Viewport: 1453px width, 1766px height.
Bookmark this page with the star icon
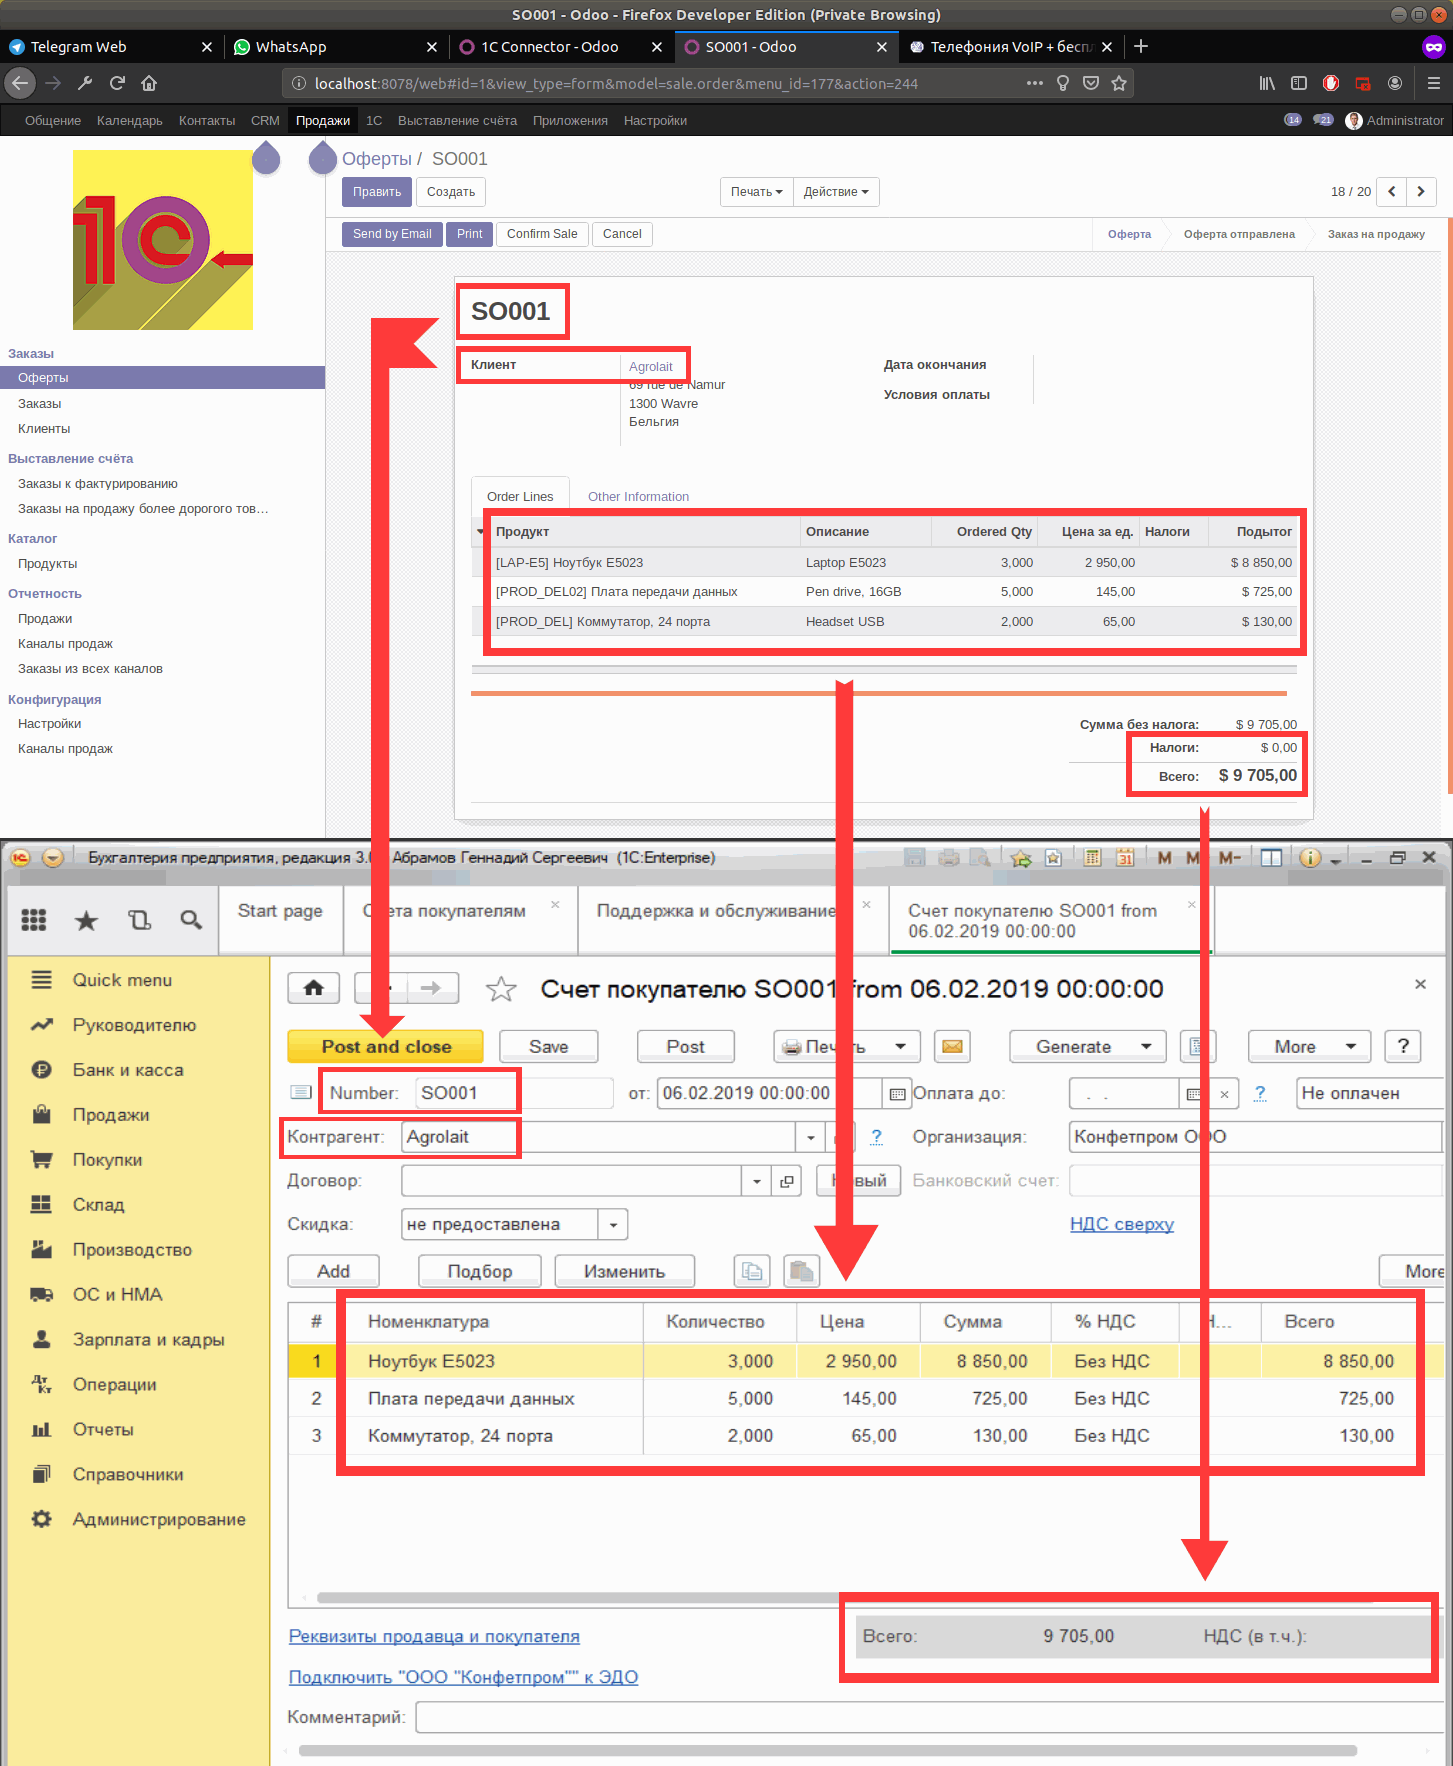tap(1119, 83)
